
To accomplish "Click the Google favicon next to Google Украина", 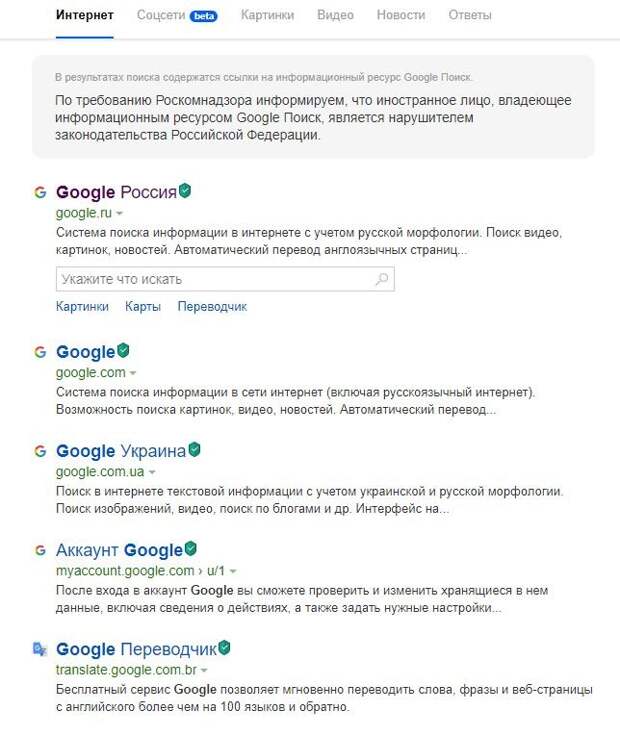I will pos(40,451).
